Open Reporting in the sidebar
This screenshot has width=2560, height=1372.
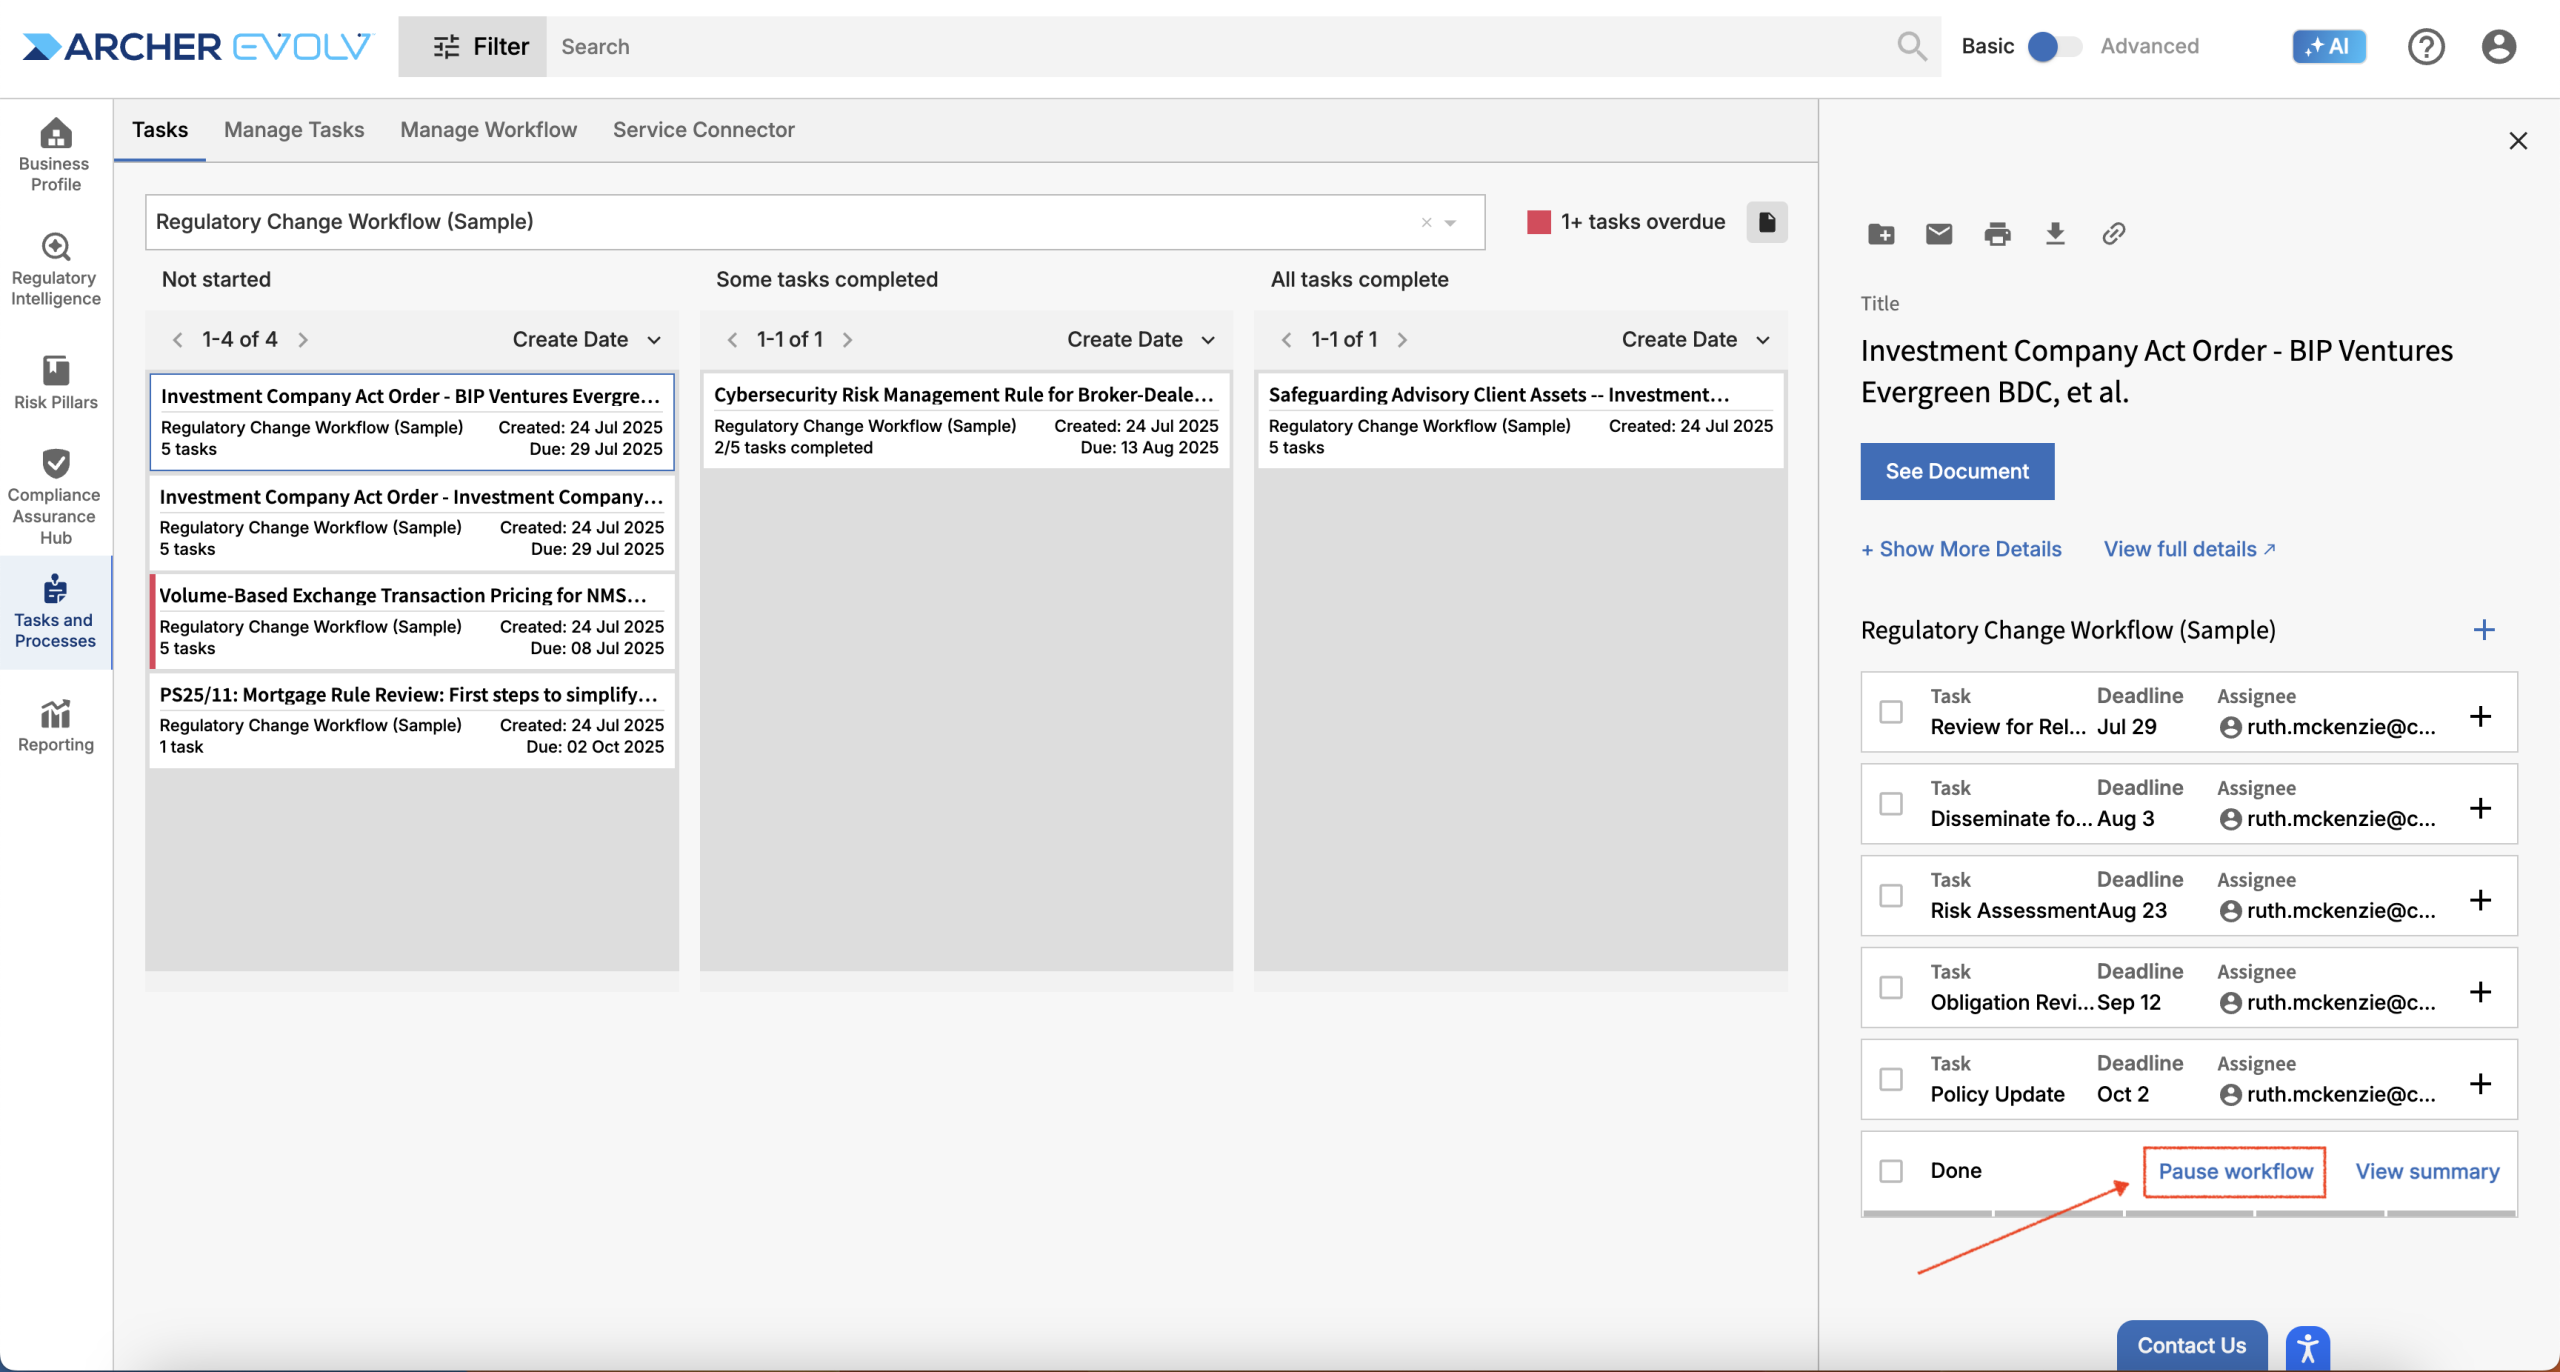(x=56, y=726)
